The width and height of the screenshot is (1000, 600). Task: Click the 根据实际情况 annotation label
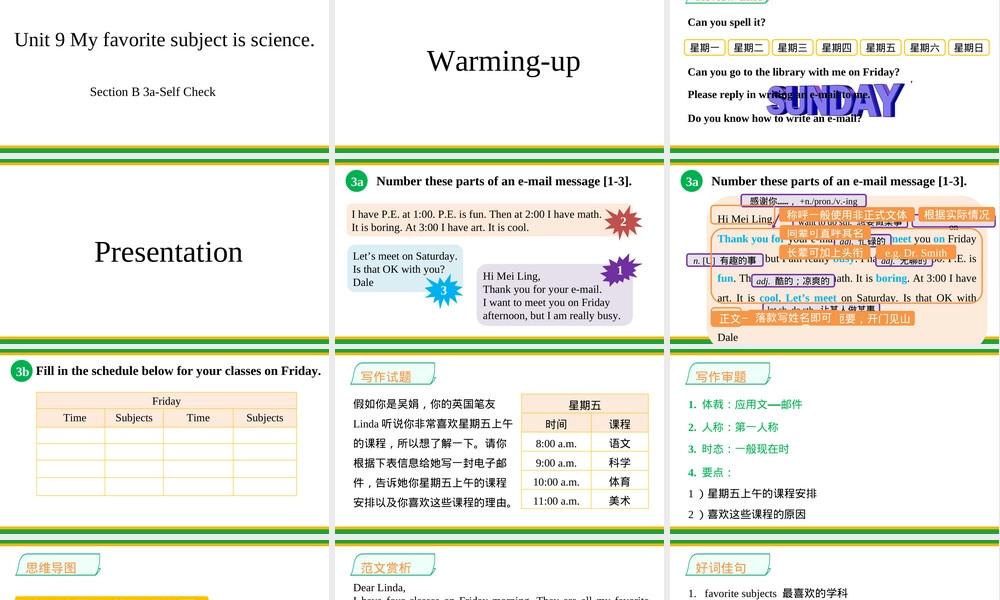(x=956, y=215)
